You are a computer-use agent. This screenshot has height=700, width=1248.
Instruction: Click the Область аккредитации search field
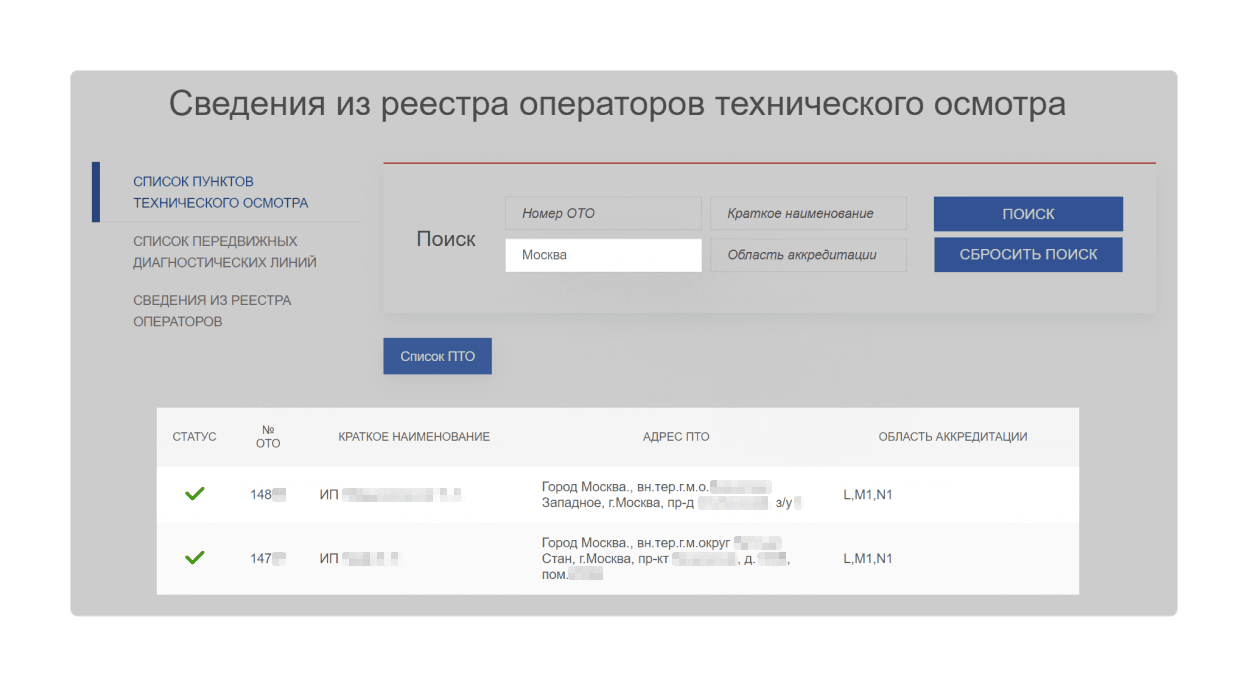tap(808, 255)
